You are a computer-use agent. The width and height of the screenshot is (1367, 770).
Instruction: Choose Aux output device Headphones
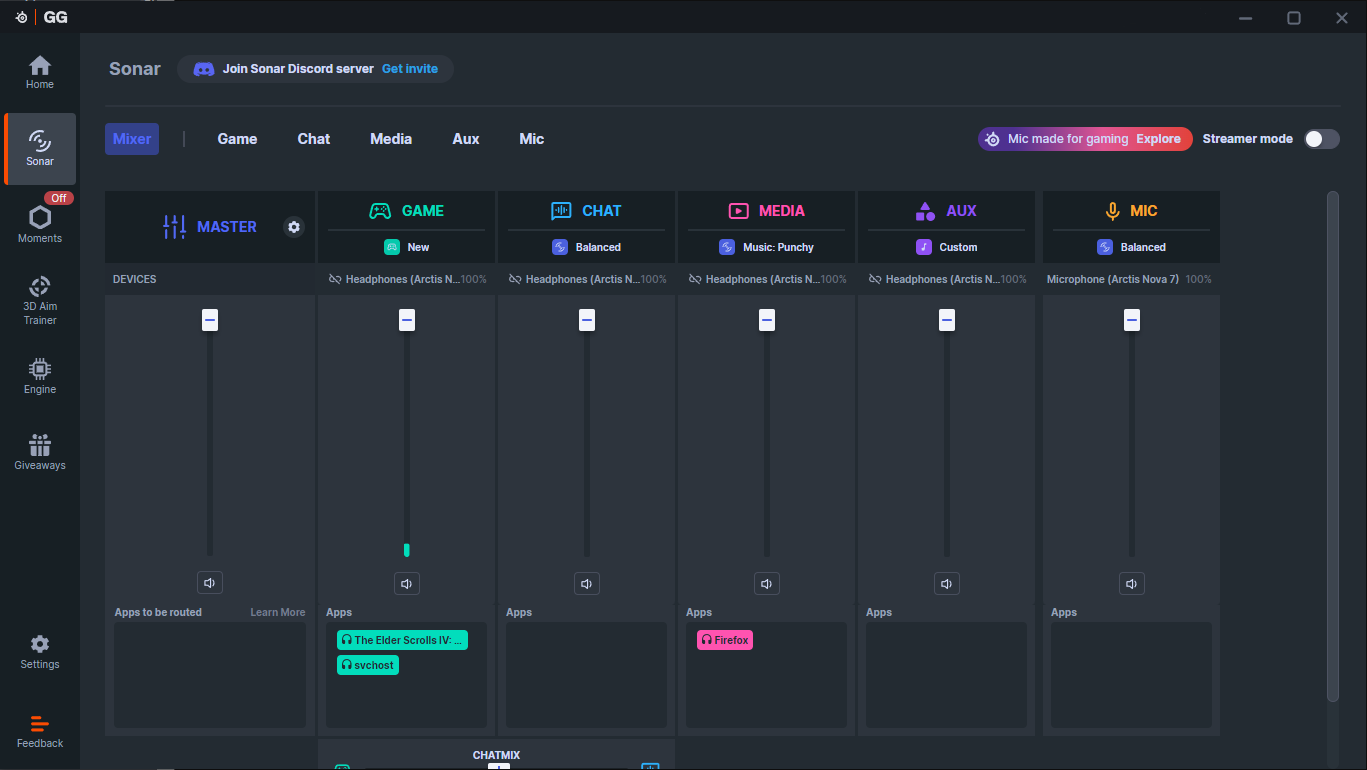tap(942, 279)
